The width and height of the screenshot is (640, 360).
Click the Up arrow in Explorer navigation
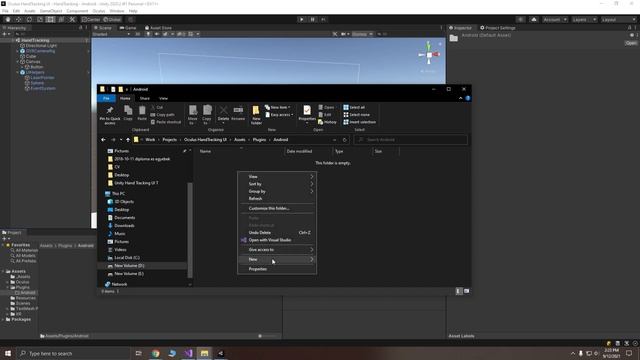pos(128,140)
